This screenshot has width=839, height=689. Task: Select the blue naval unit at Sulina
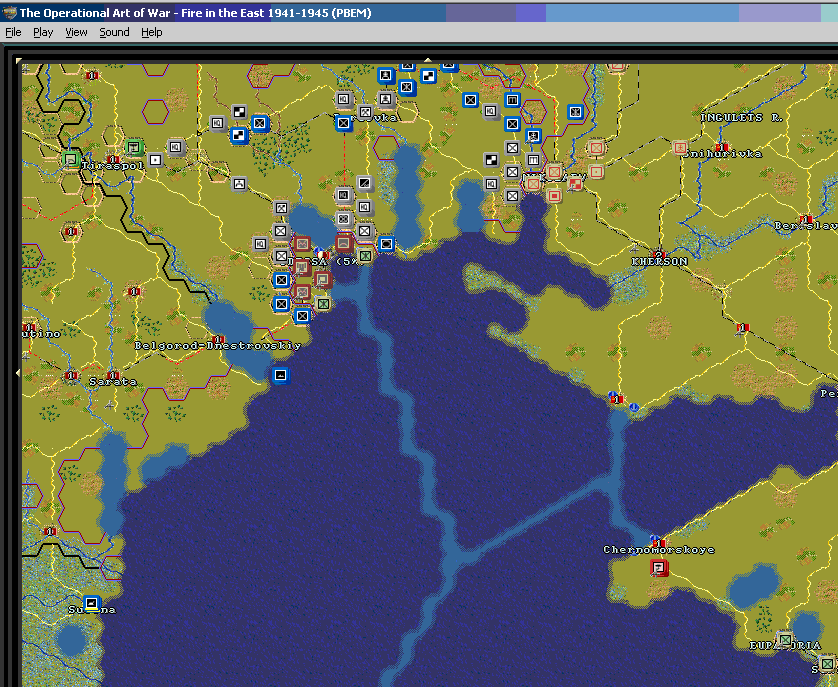click(92, 603)
